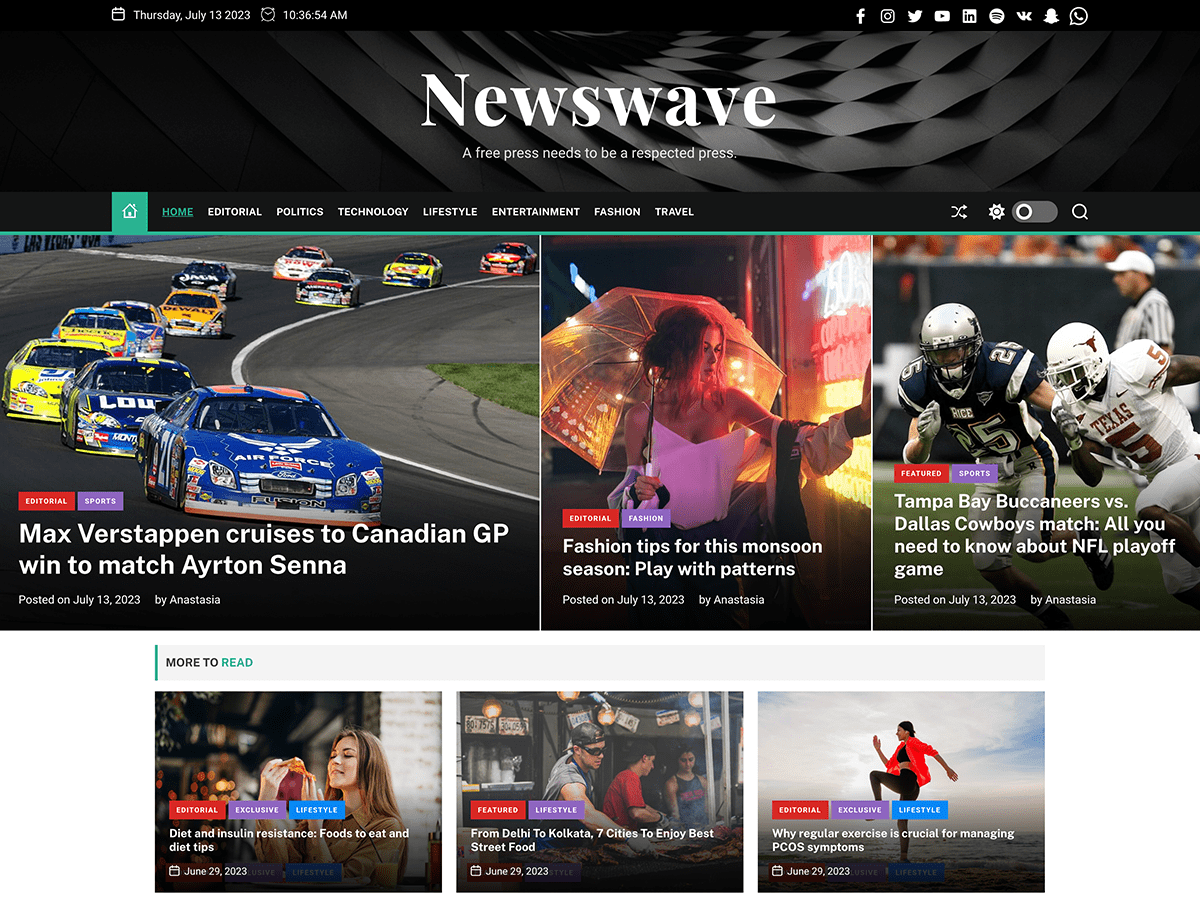Screen dimensions: 1200x900
Task: Switch to the TRAVEL section
Action: click(674, 211)
